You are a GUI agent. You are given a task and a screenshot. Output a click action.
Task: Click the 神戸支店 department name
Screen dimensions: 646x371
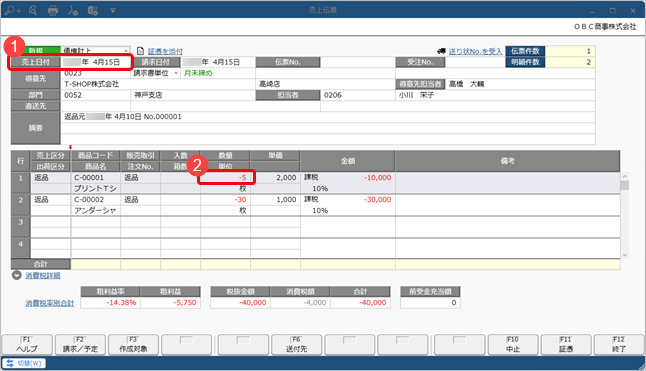[148, 95]
